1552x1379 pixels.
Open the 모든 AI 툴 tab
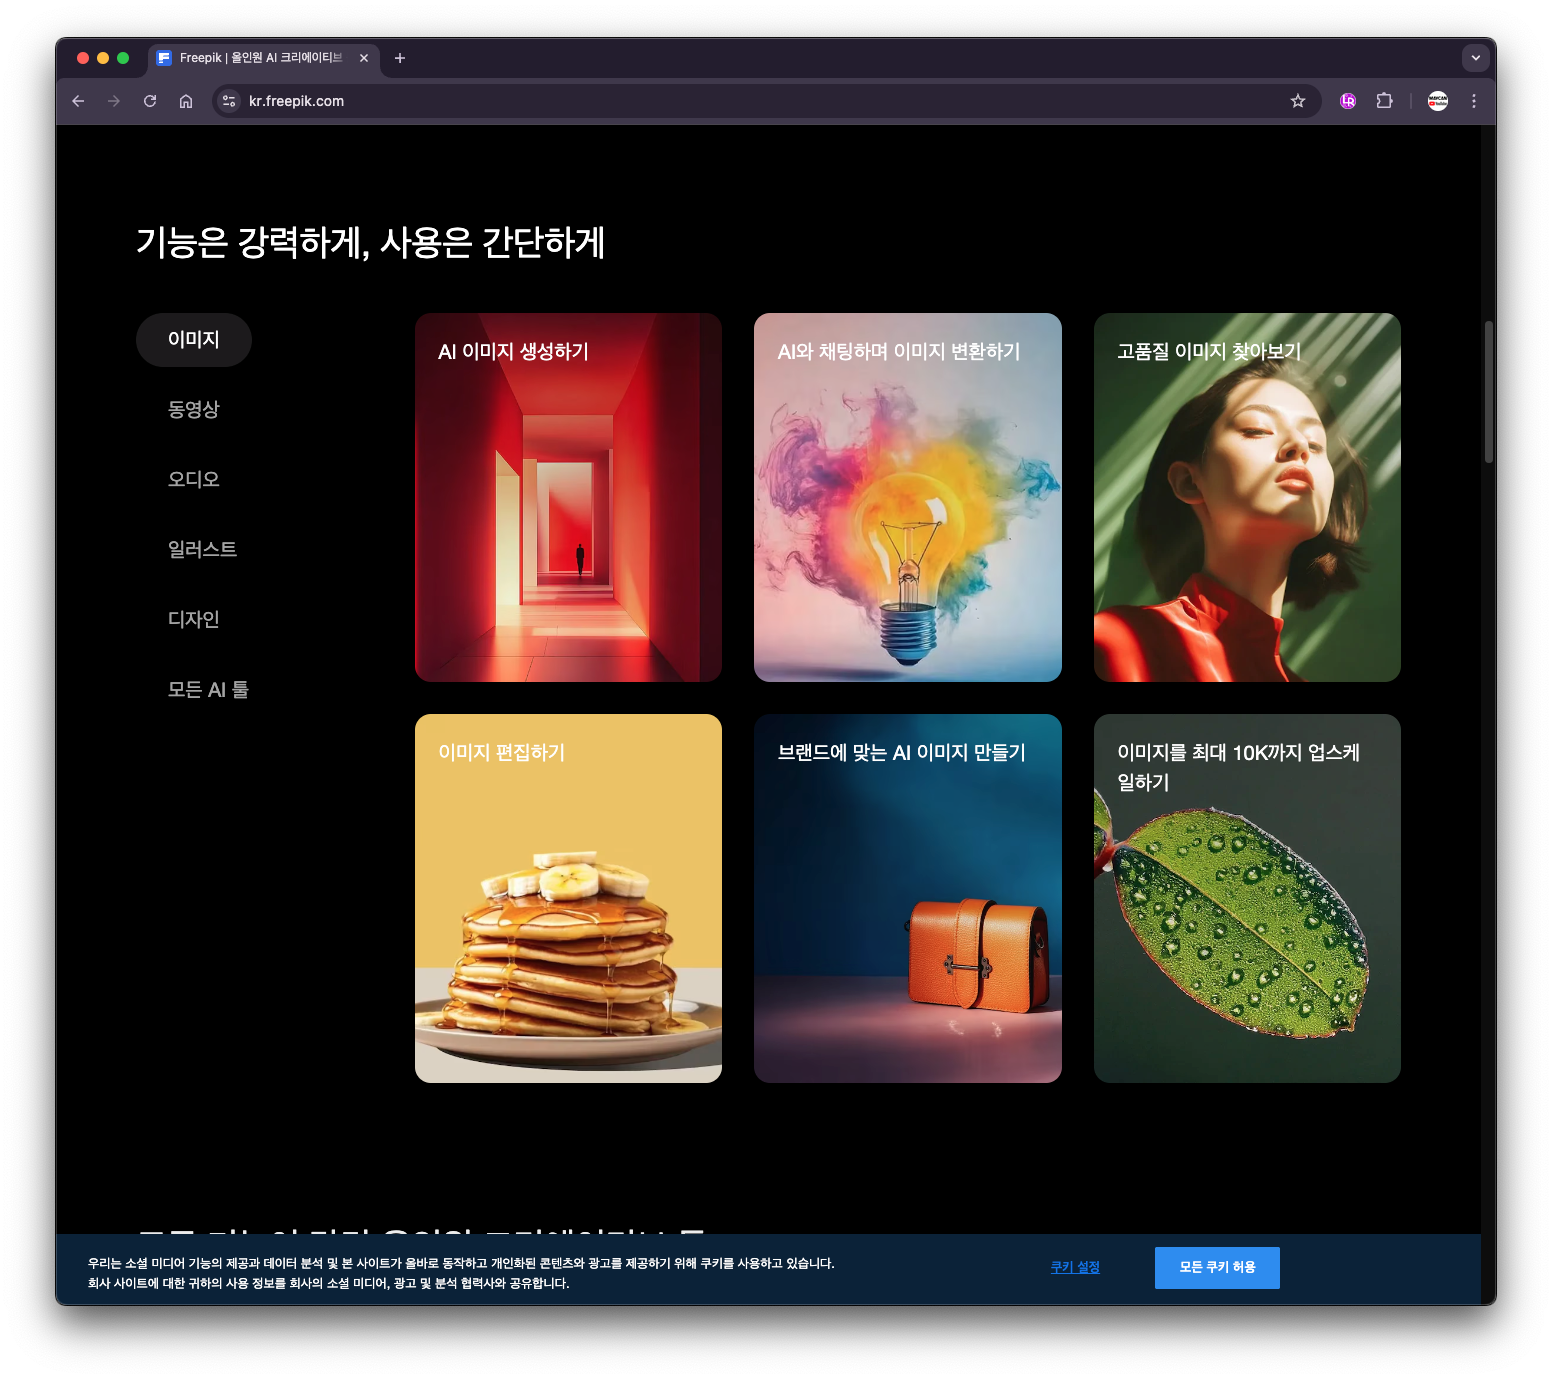point(208,690)
